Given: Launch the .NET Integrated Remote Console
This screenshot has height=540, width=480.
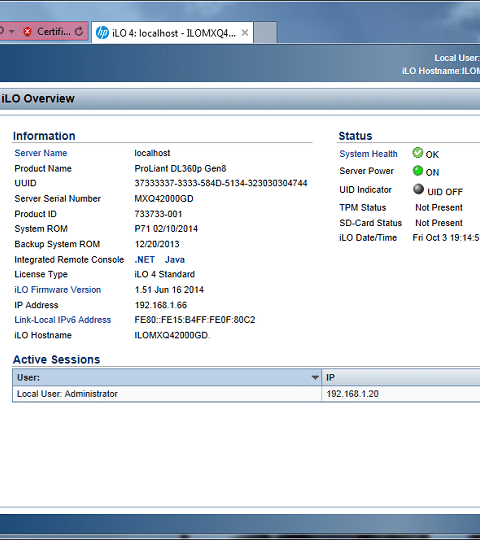Looking at the screenshot, I should click(145, 260).
